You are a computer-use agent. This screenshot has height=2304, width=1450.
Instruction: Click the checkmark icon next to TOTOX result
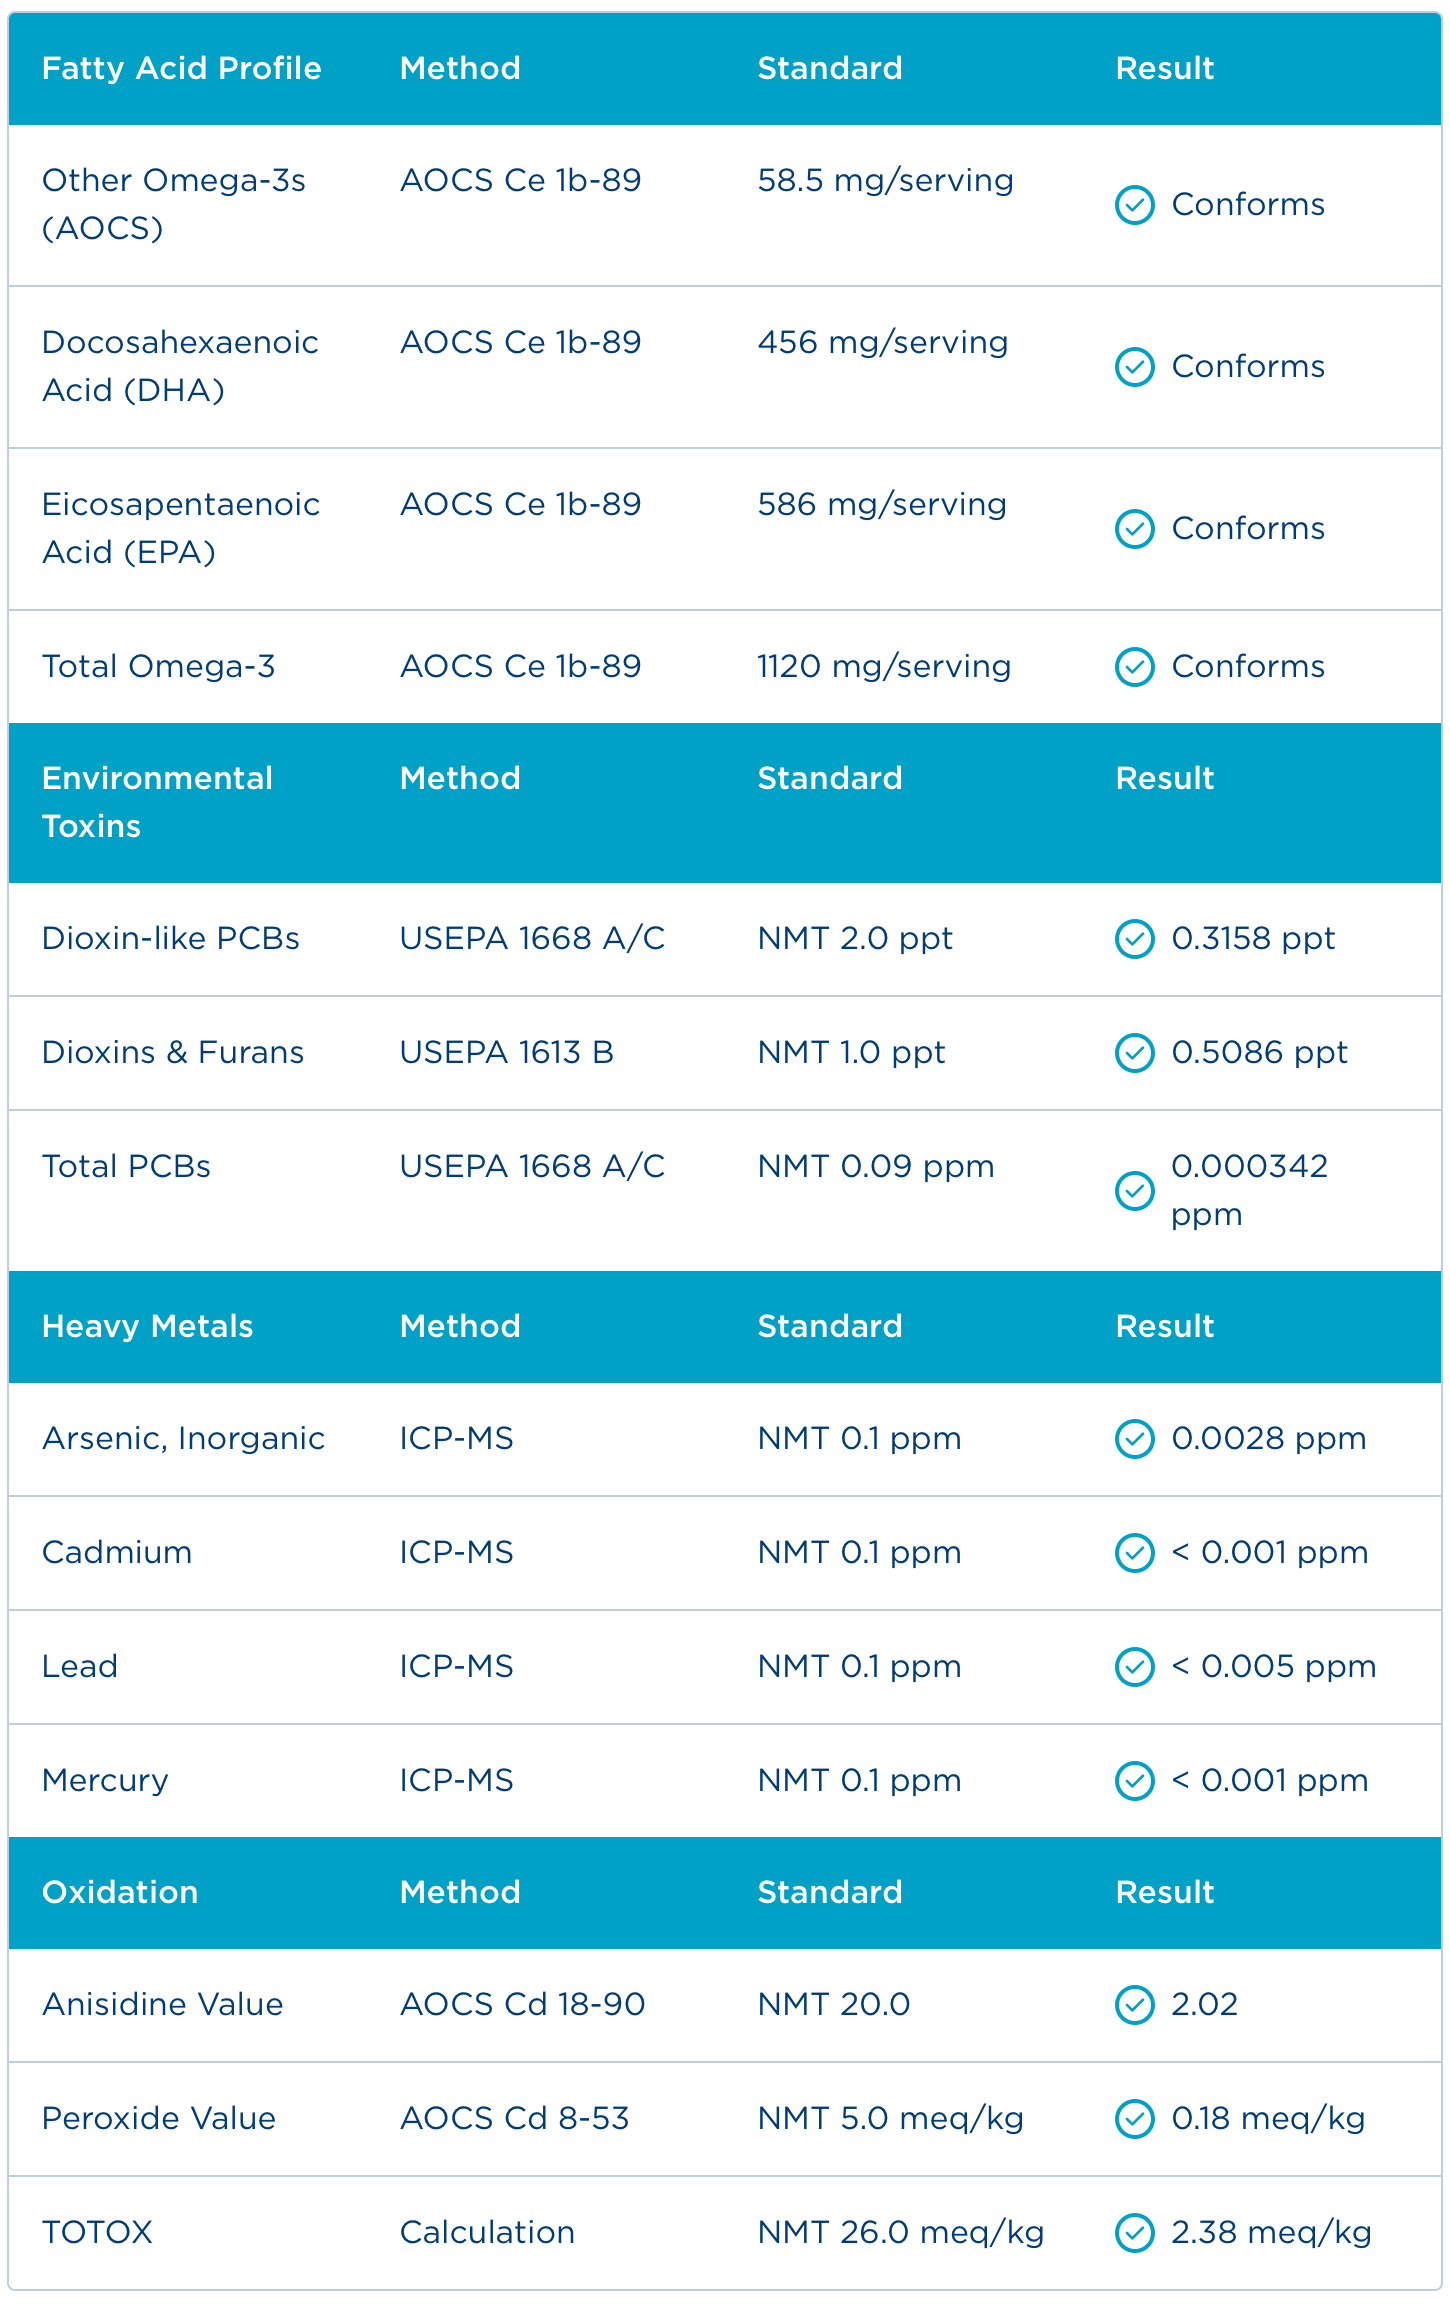pos(1134,2233)
